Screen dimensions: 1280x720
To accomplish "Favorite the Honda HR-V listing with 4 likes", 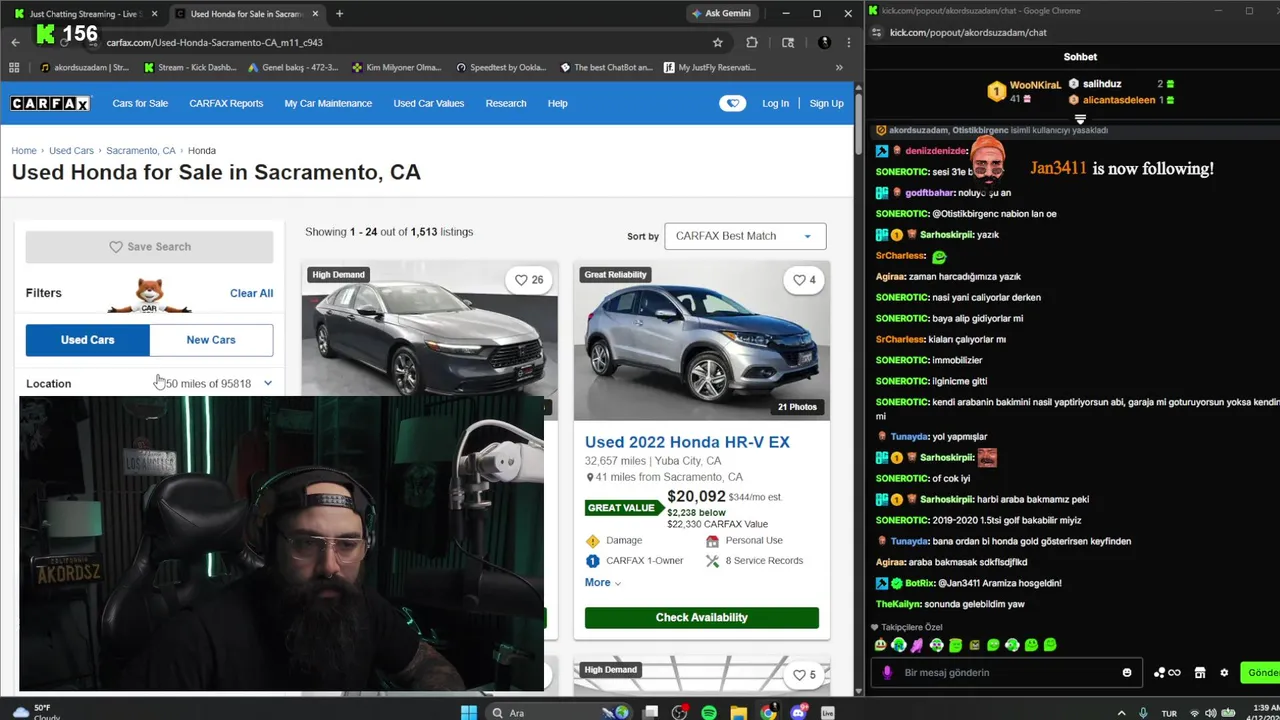I will (804, 280).
